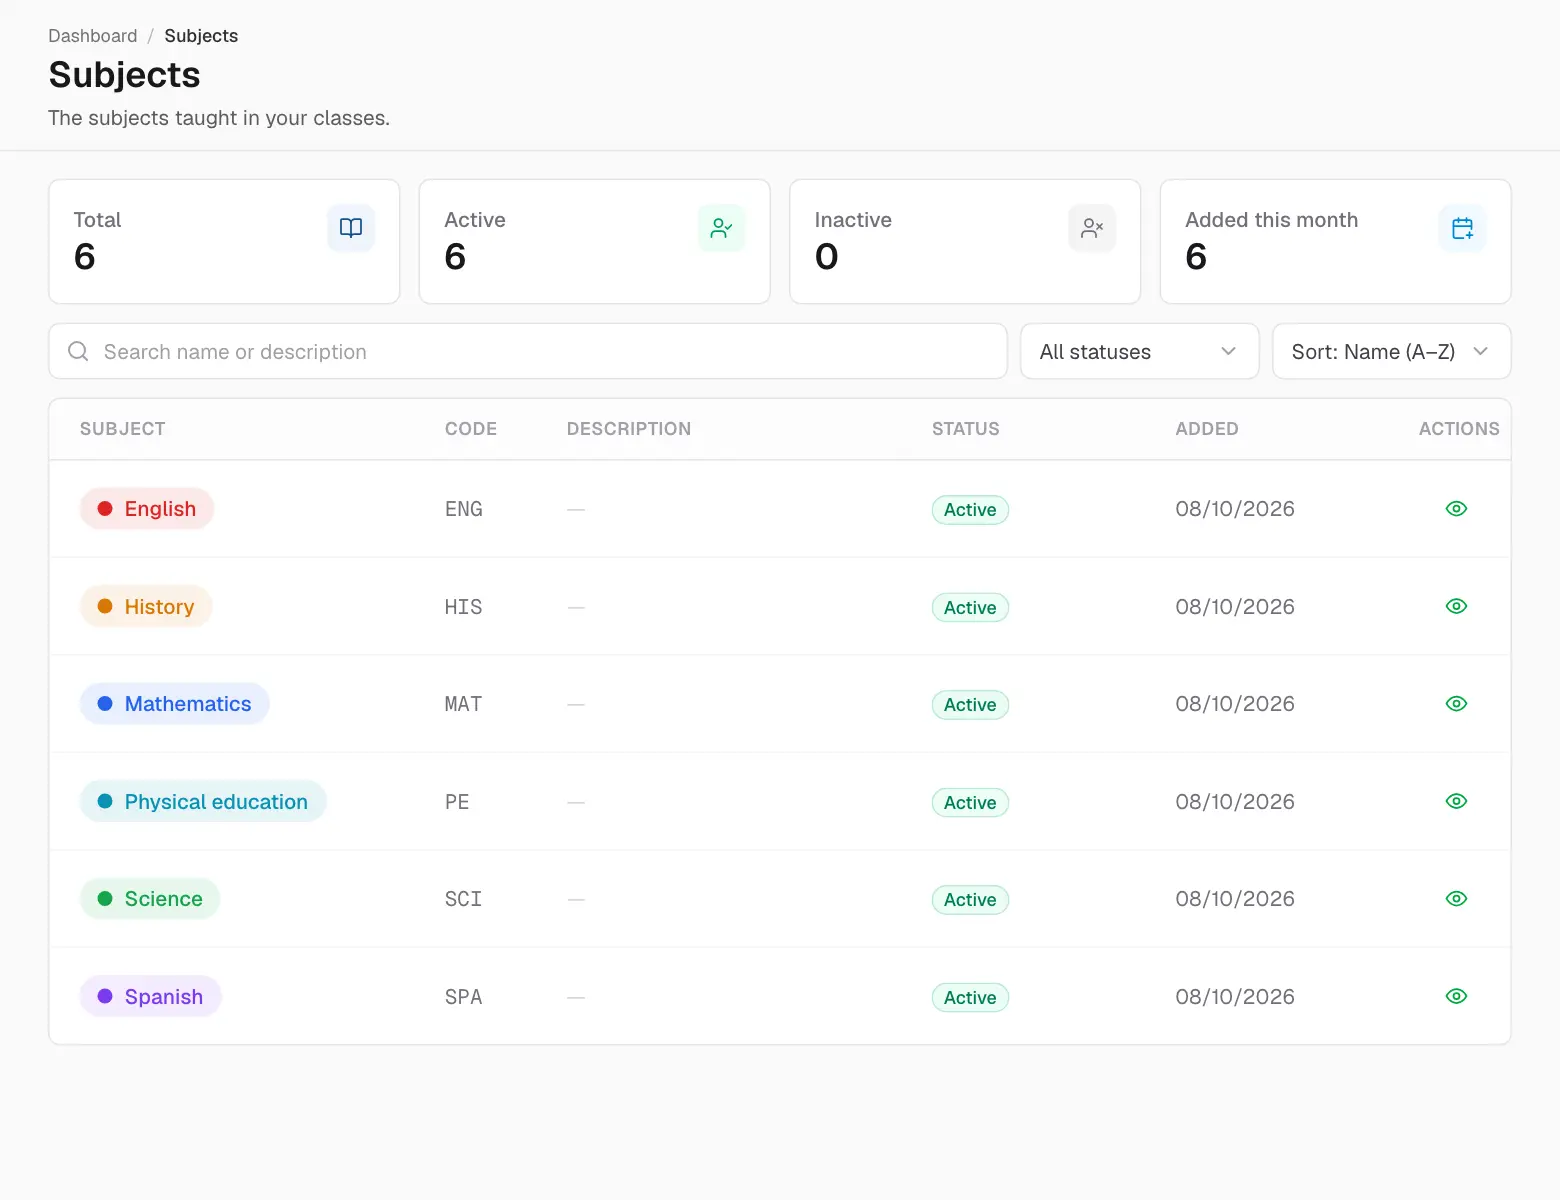Click the Mathematics subject badge
Viewport: 1560px width, 1200px height.
coord(175,704)
